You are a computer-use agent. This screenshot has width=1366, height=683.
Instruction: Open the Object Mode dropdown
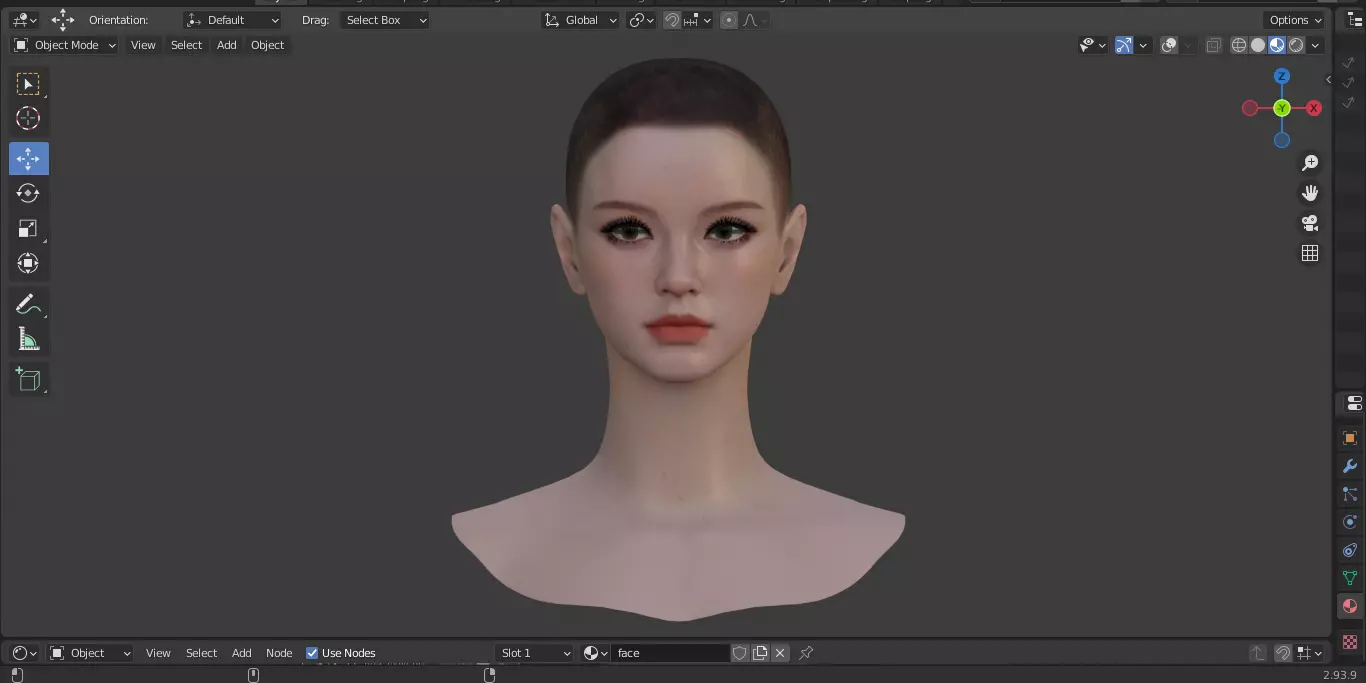pyautogui.click(x=65, y=45)
